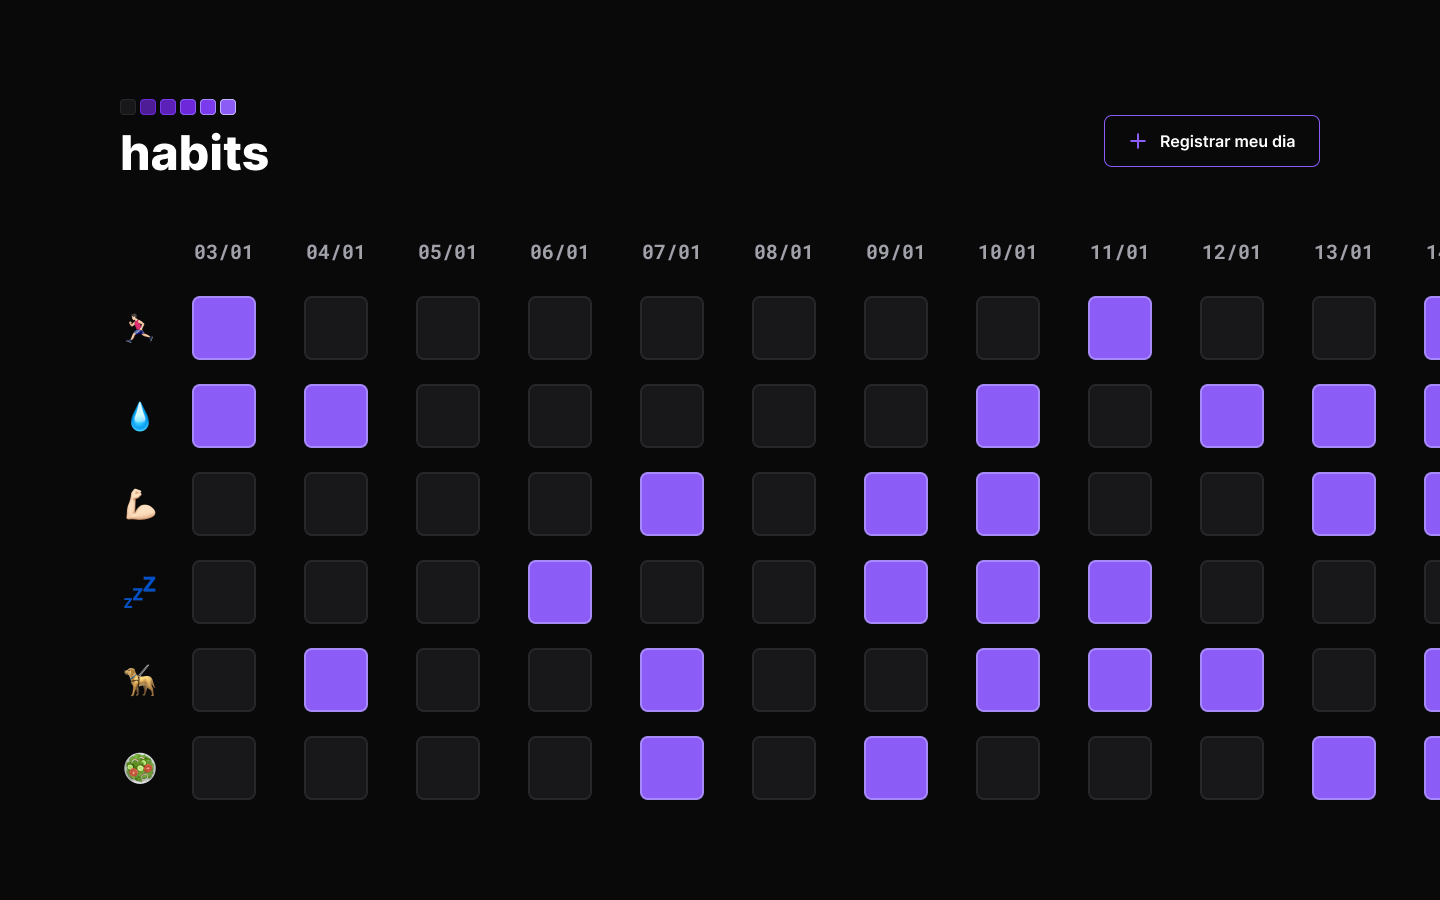Select the 03/01 date label
The height and width of the screenshot is (900, 1440).
coord(224,252)
